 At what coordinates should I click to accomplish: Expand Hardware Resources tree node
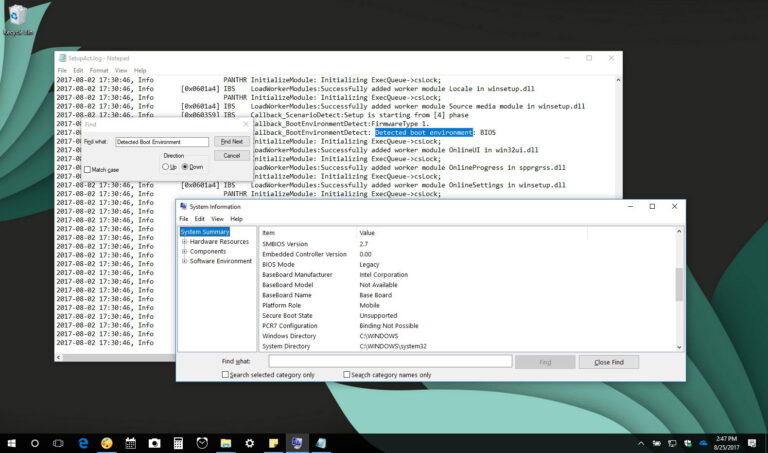pos(185,241)
